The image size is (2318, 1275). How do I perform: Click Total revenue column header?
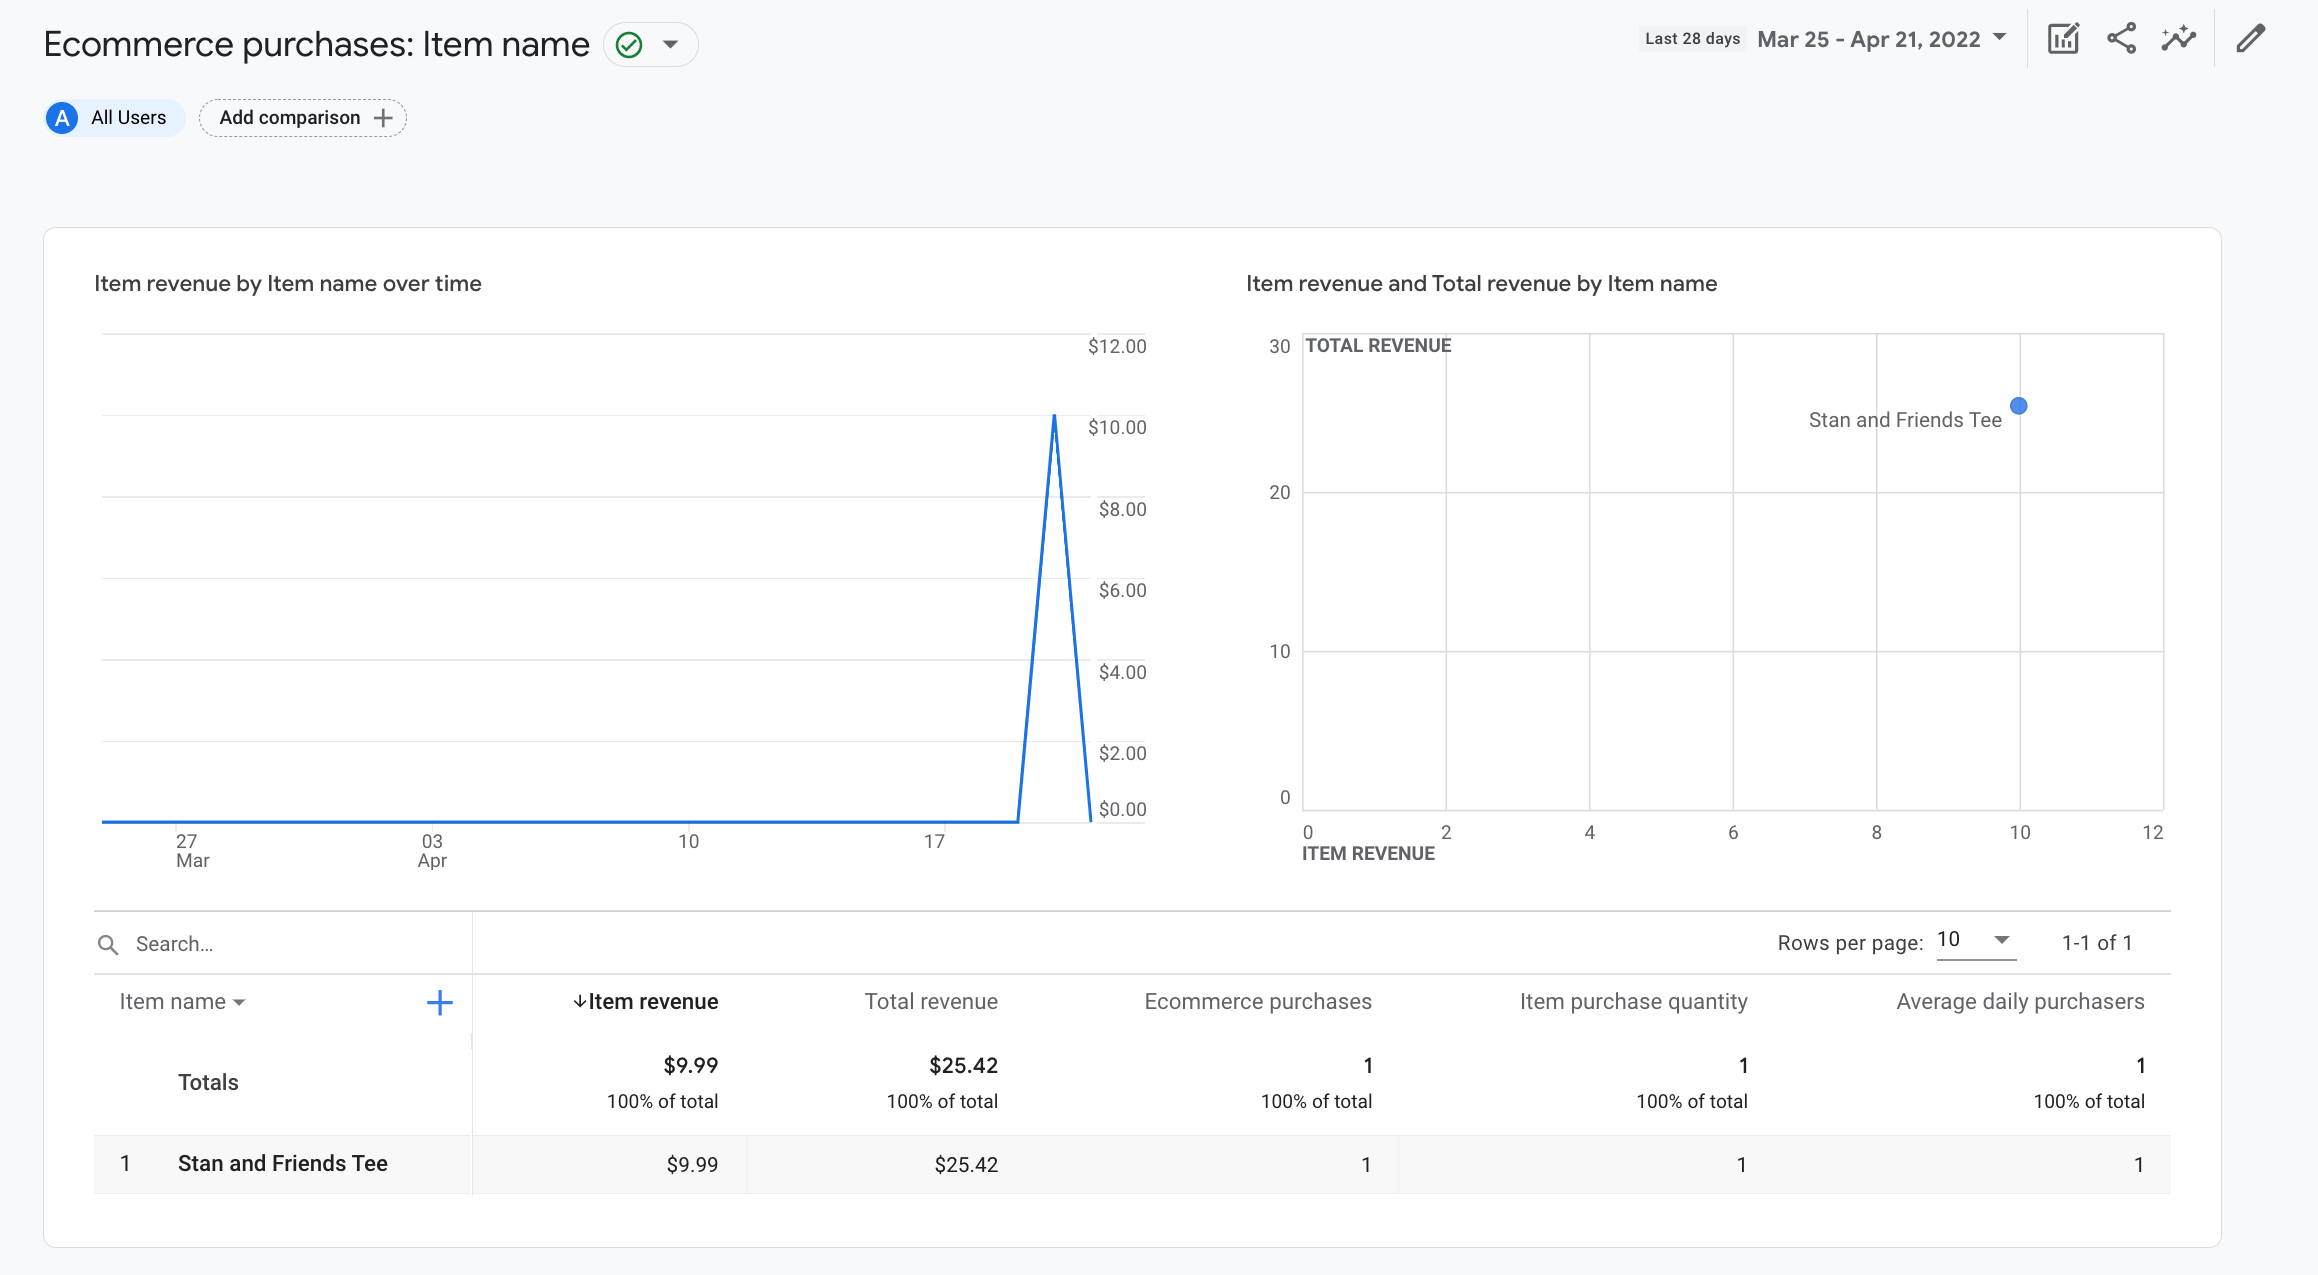[x=932, y=1000]
